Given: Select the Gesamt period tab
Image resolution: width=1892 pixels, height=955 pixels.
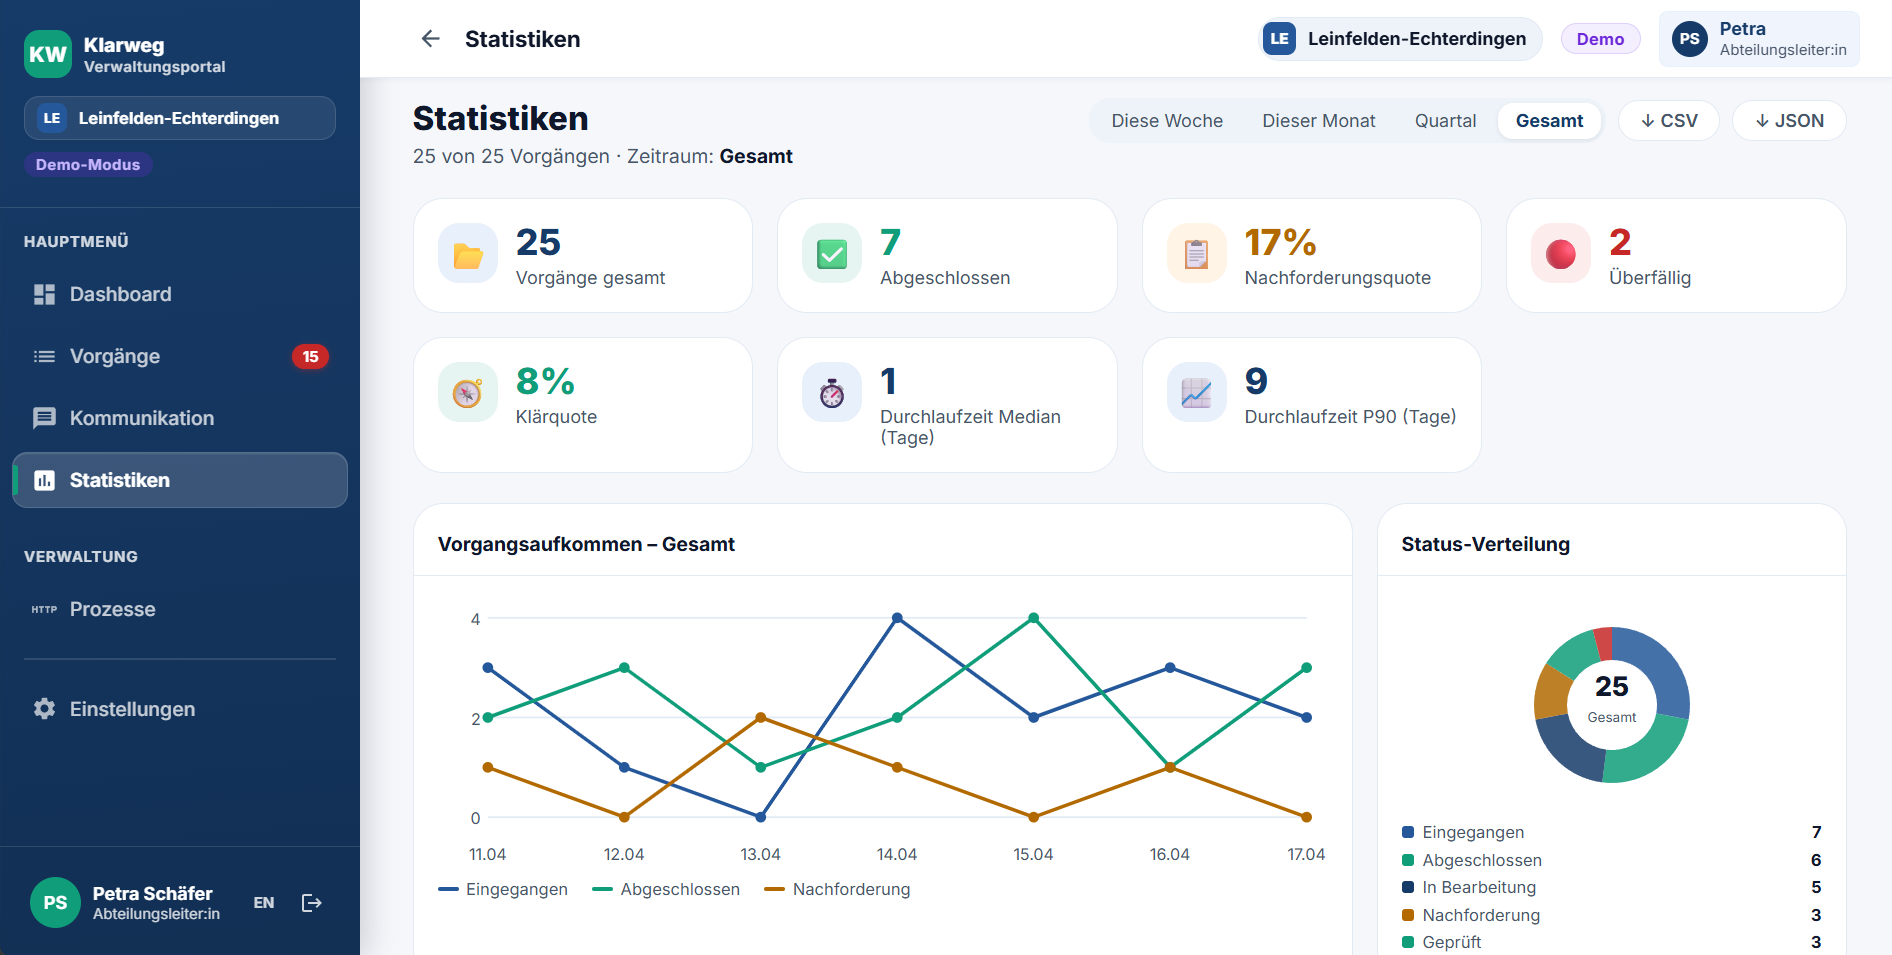Looking at the screenshot, I should point(1549,121).
